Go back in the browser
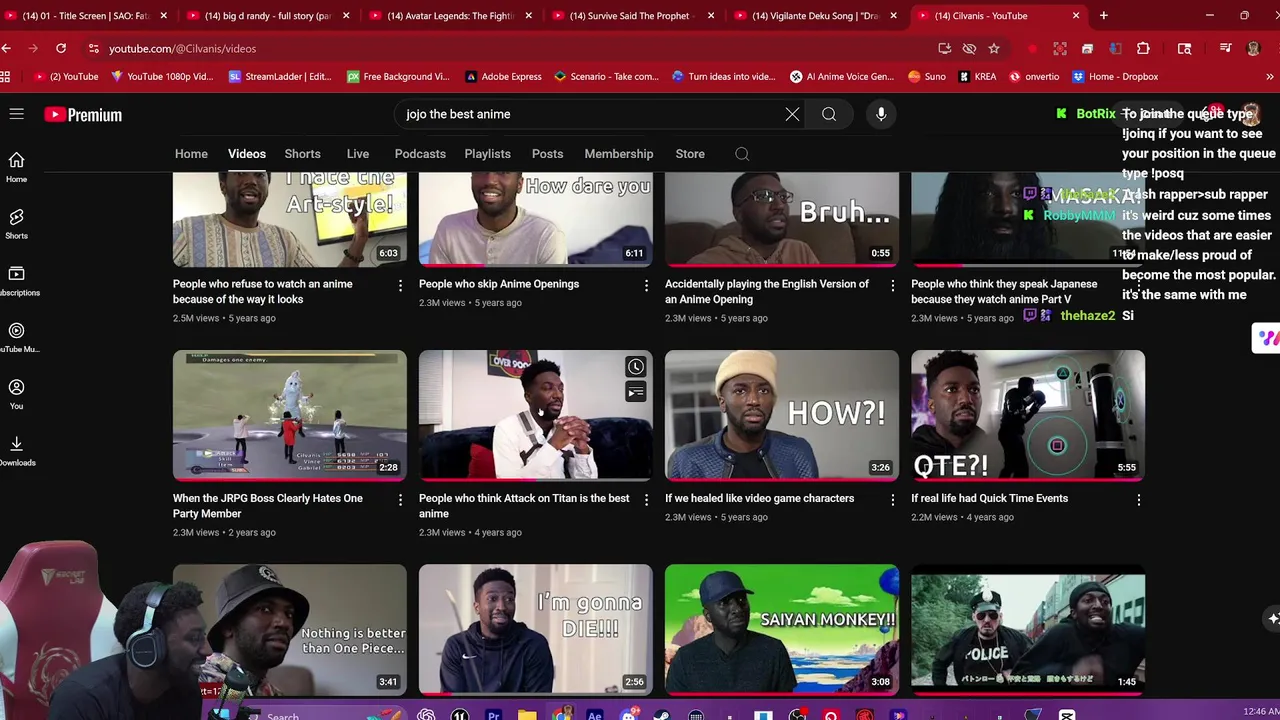Screen dimensions: 1280x720 tap(6, 48)
